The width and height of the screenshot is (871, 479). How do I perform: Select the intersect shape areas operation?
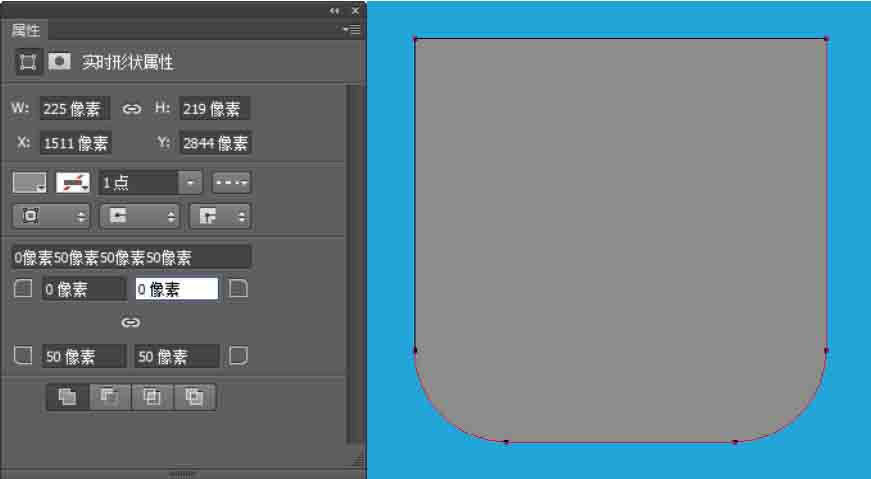coord(152,397)
